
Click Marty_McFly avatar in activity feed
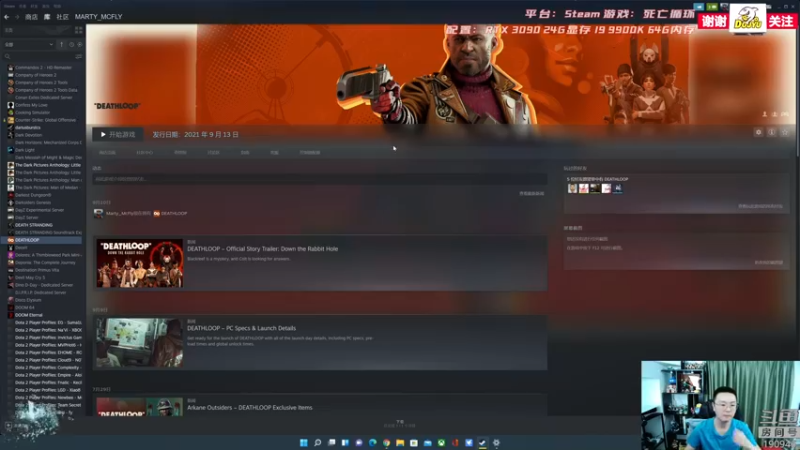(98, 213)
